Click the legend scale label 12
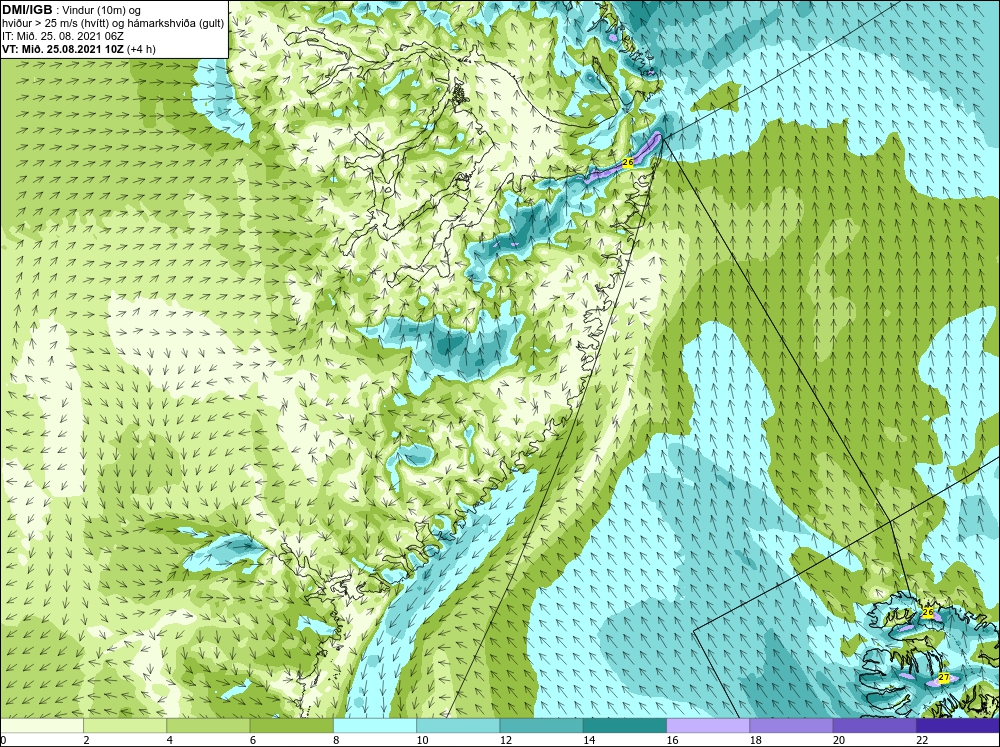Image resolution: width=1000 pixels, height=747 pixels. [x=506, y=740]
